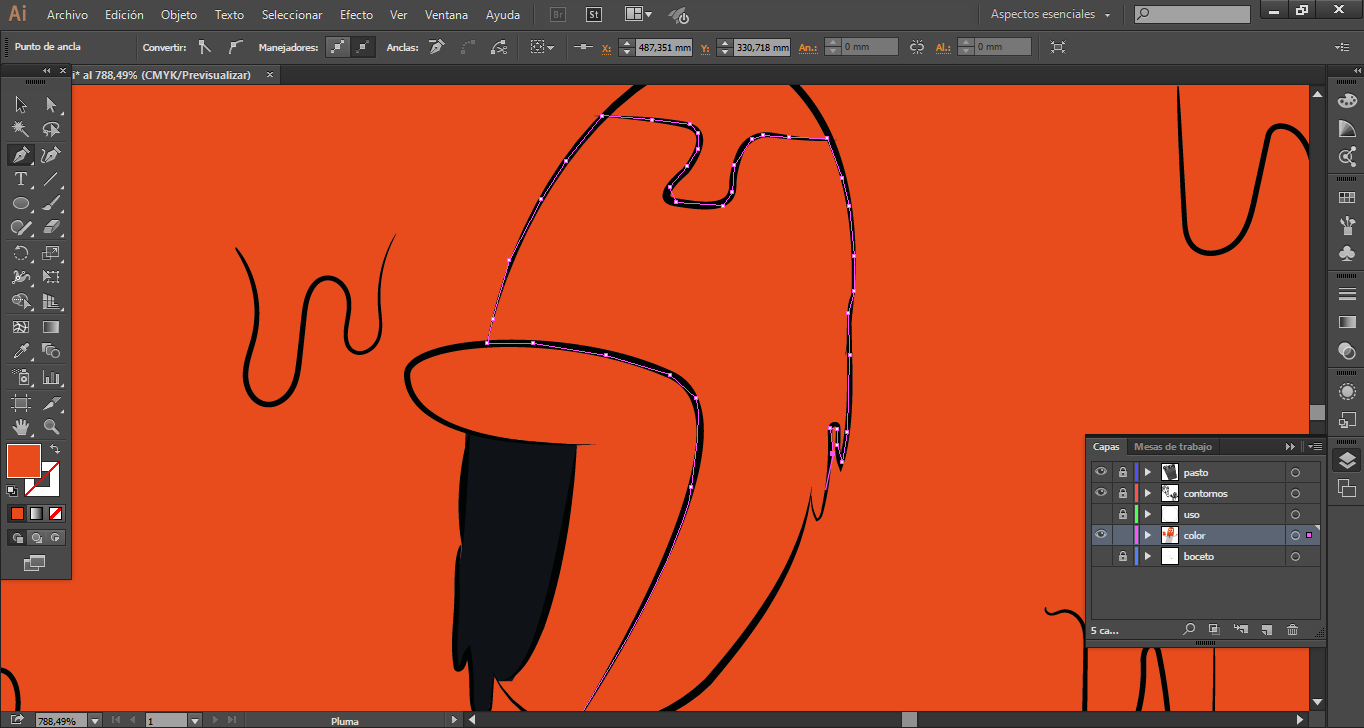
Task: Pick the Eyedropper tool
Action: click(x=20, y=352)
